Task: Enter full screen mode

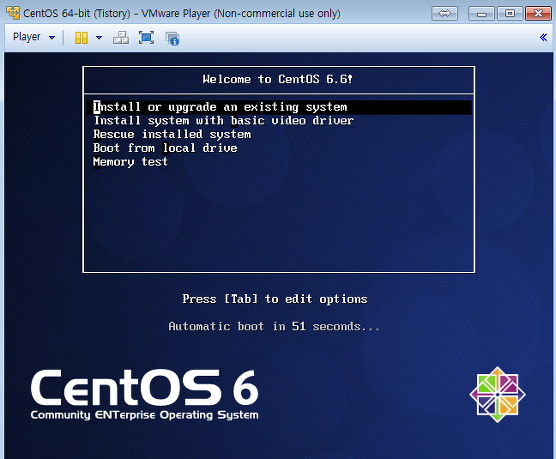Action: [146, 38]
